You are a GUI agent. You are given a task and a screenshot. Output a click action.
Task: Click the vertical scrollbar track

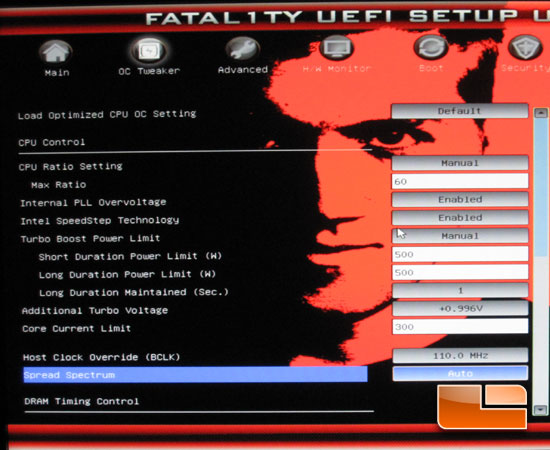[541, 261]
